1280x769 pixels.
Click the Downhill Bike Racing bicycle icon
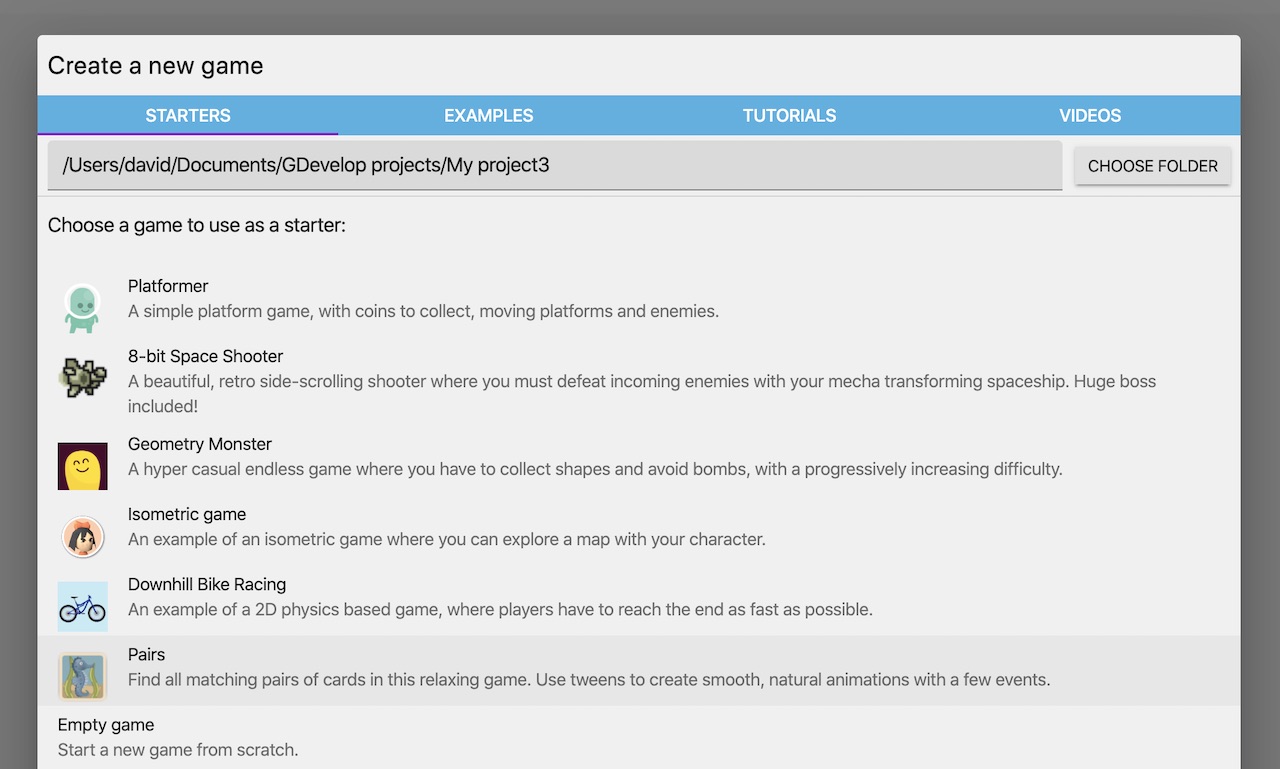pyautogui.click(x=82, y=607)
